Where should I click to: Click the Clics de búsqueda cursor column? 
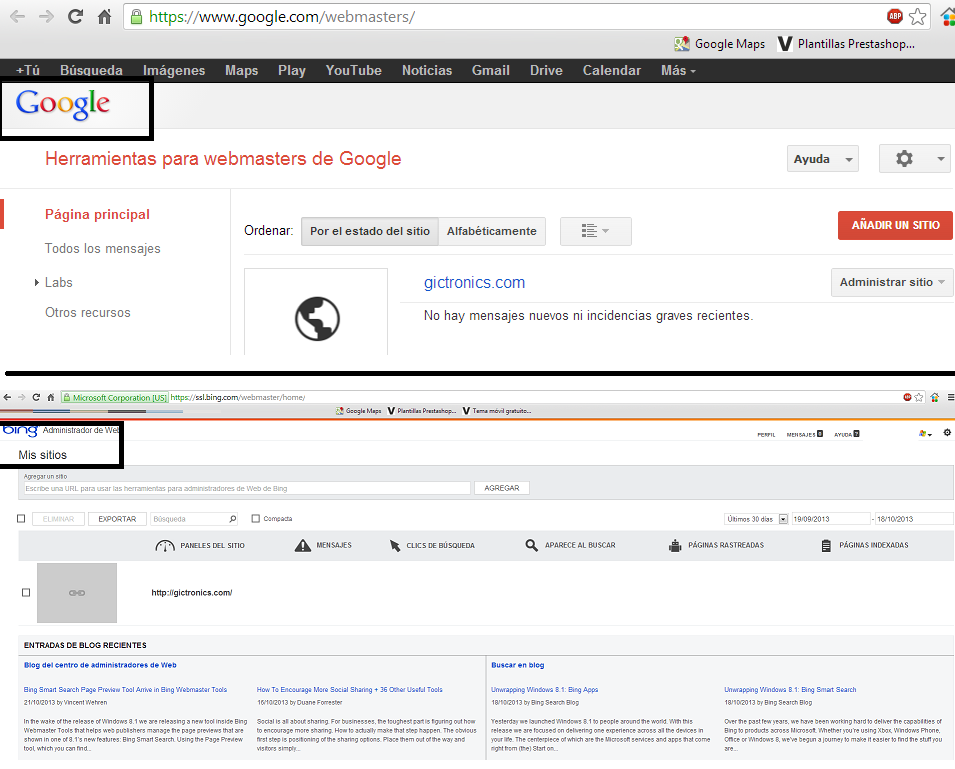pos(432,546)
